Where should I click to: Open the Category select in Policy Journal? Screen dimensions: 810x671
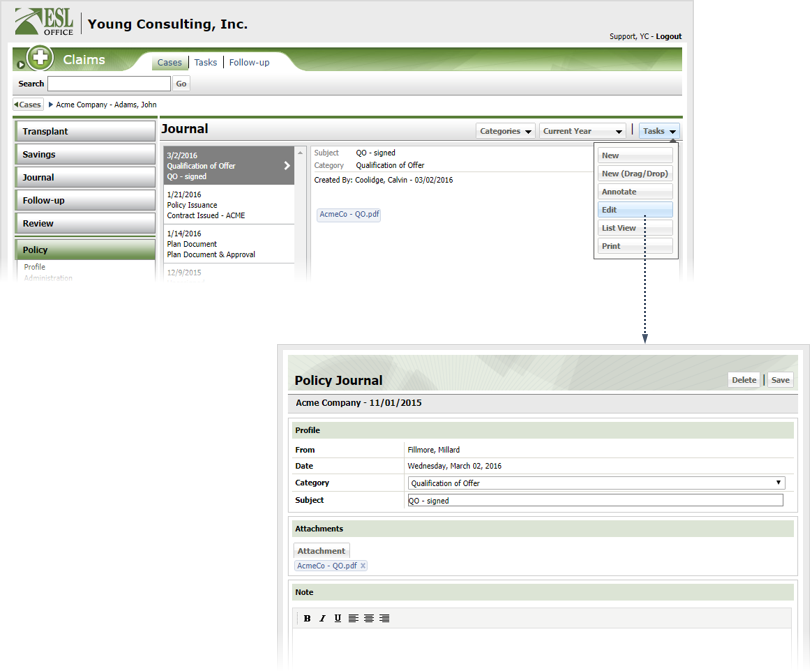coord(597,483)
